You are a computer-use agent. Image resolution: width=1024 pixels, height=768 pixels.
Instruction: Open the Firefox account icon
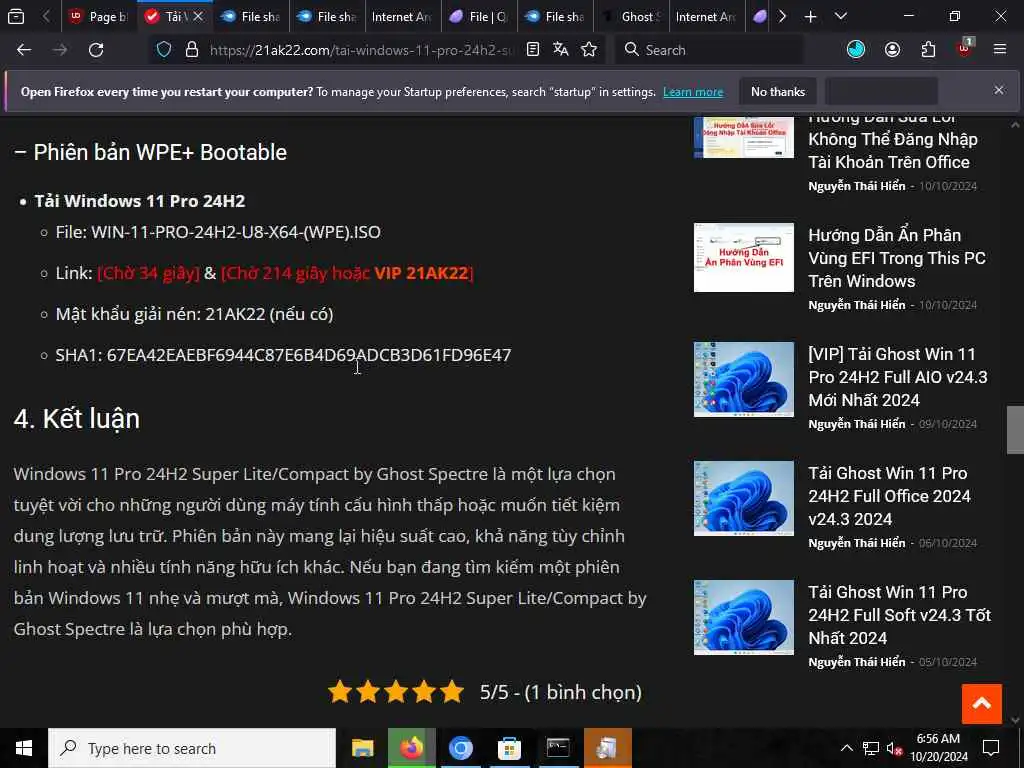pos(892,50)
